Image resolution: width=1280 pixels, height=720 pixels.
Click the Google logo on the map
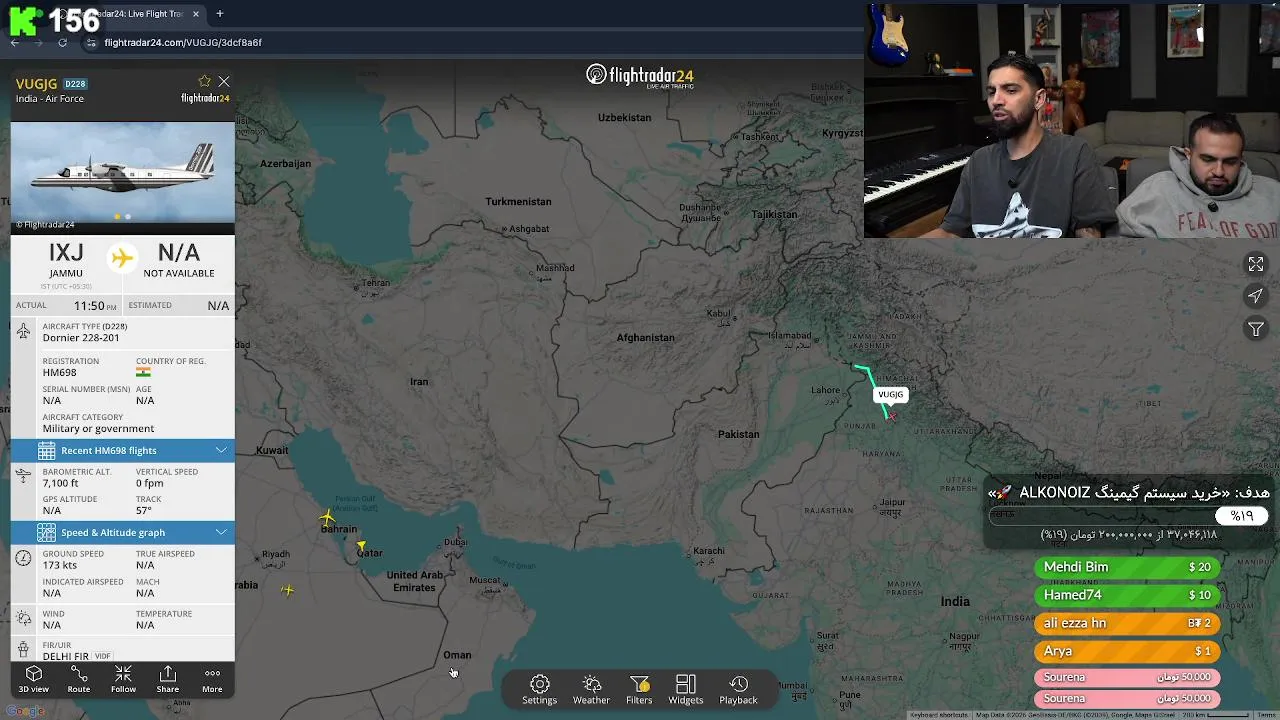[x=25, y=712]
